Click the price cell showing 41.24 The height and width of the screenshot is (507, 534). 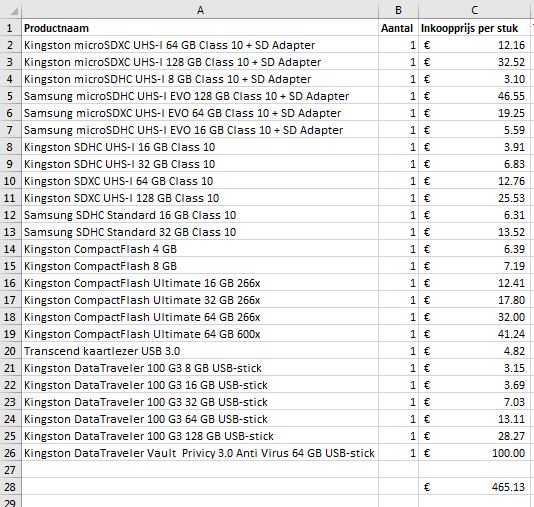pos(474,333)
